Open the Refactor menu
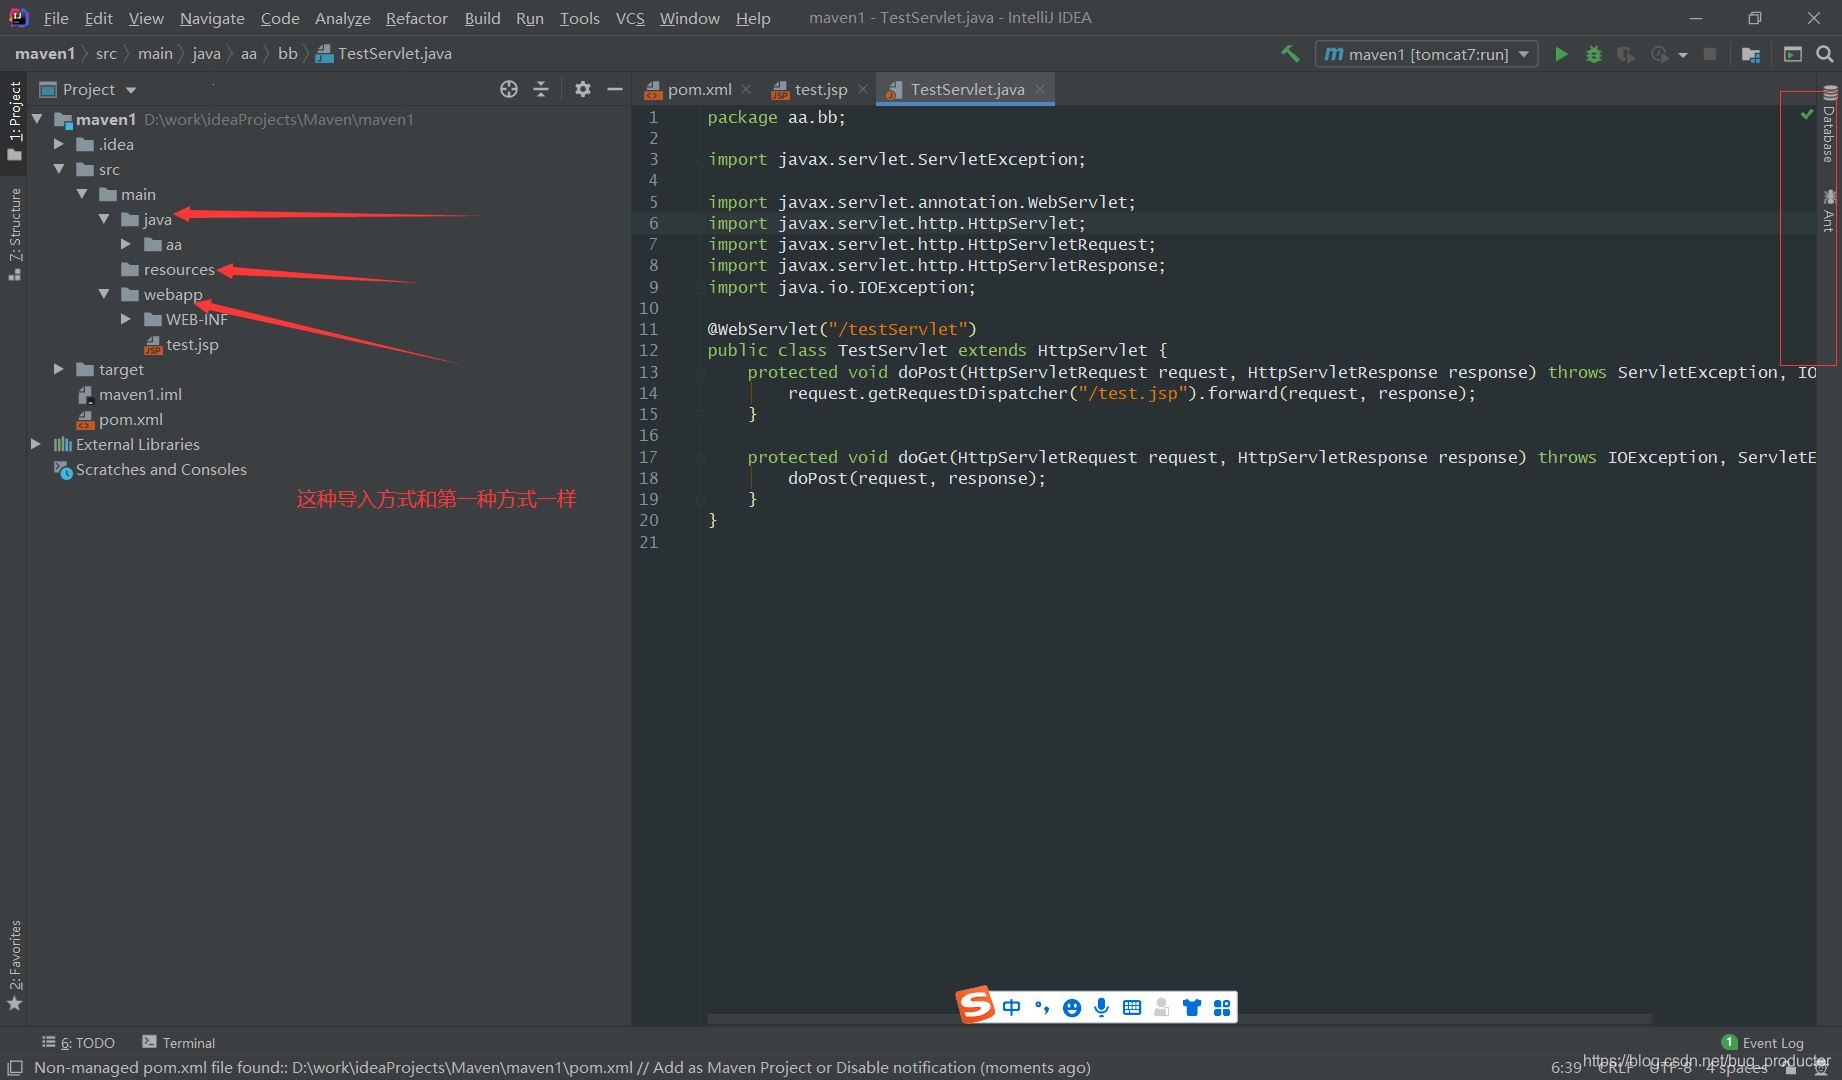The width and height of the screenshot is (1842, 1080). [416, 18]
